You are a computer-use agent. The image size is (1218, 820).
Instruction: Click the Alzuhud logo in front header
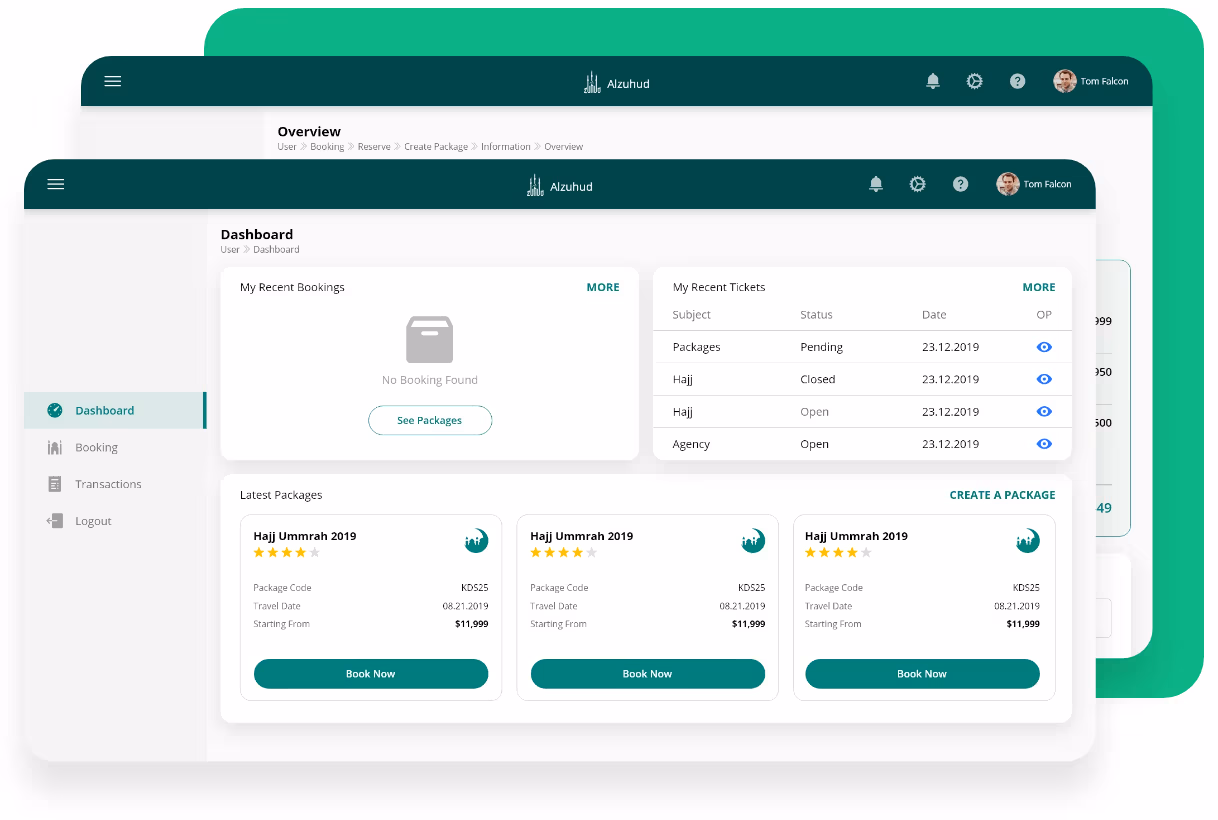click(560, 185)
